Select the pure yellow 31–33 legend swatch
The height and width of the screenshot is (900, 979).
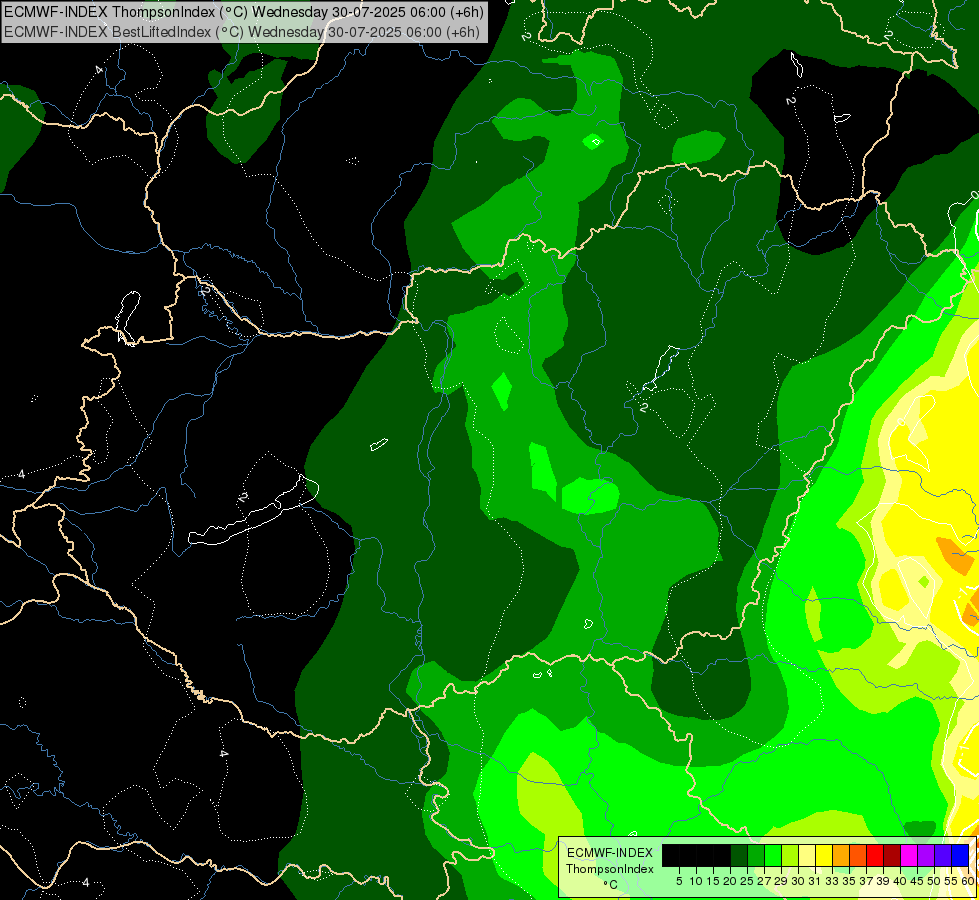pos(824,856)
